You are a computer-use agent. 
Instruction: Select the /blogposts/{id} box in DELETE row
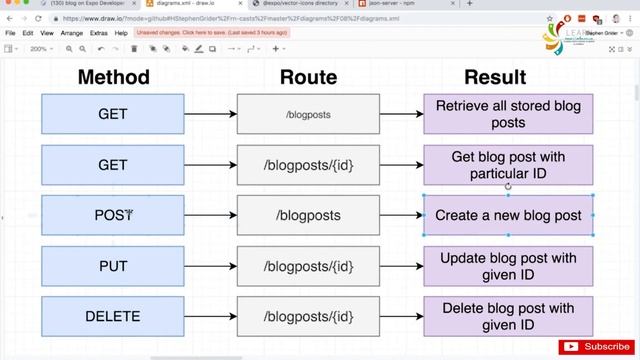click(x=308, y=316)
